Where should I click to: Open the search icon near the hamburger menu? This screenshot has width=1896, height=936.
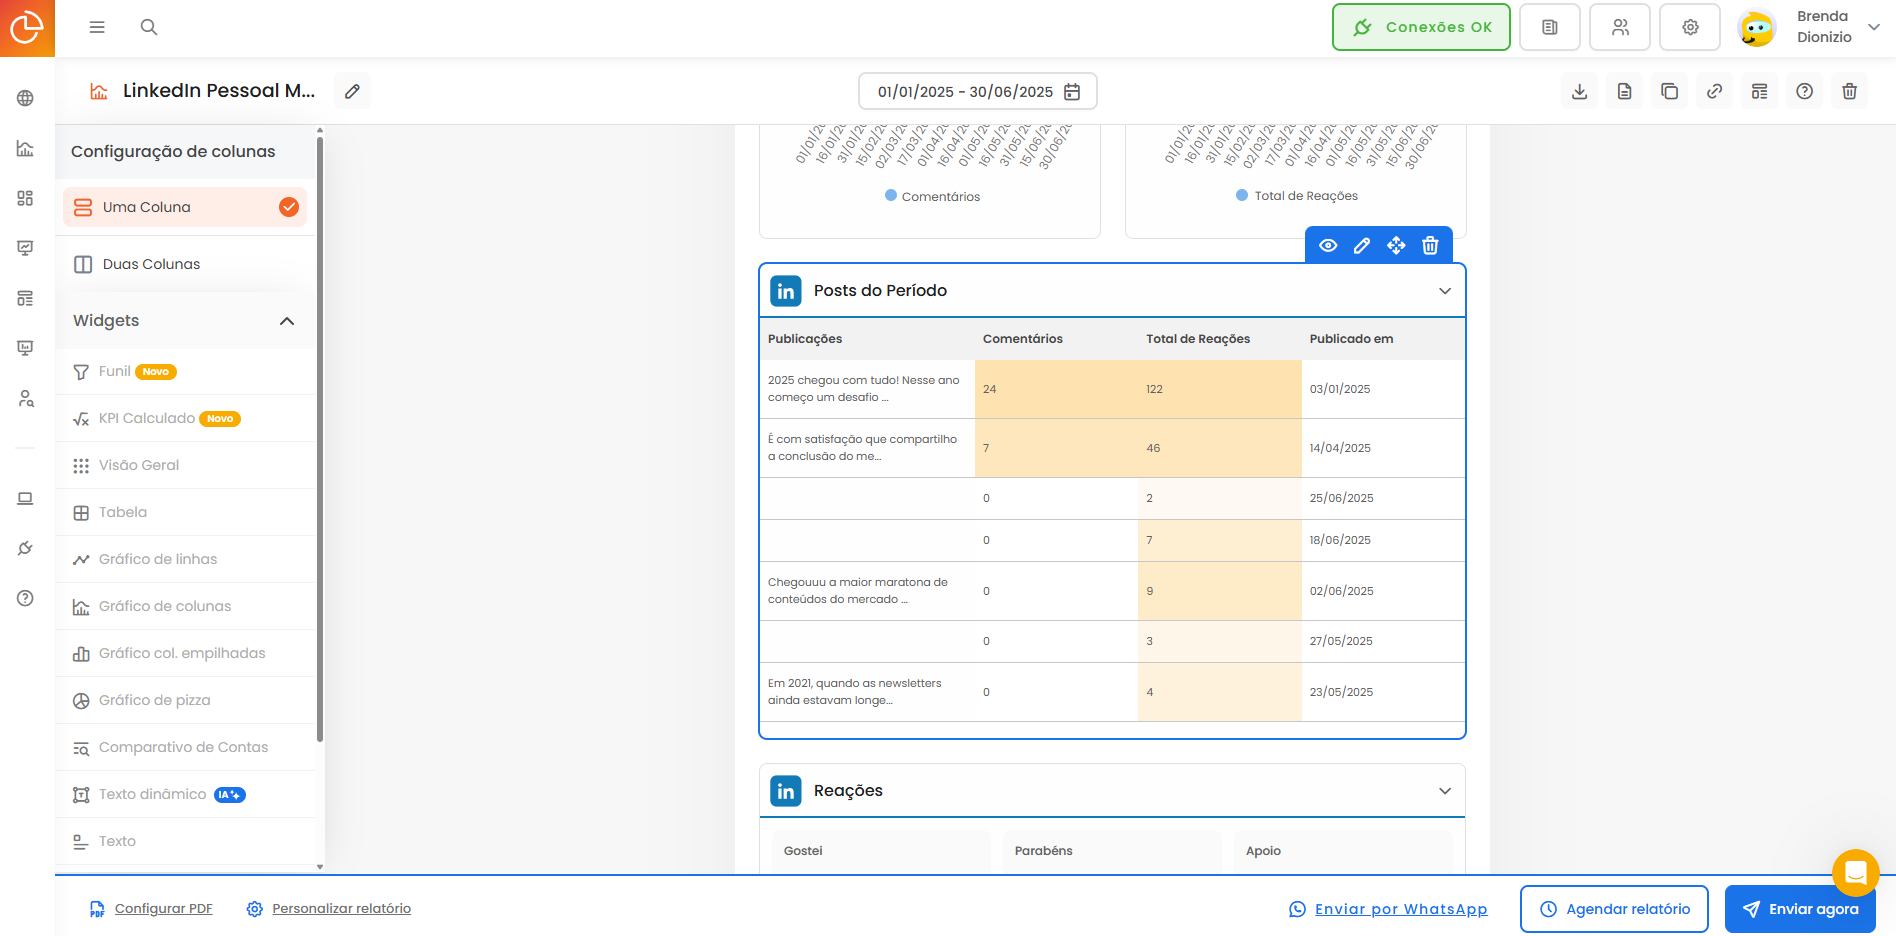click(x=148, y=27)
